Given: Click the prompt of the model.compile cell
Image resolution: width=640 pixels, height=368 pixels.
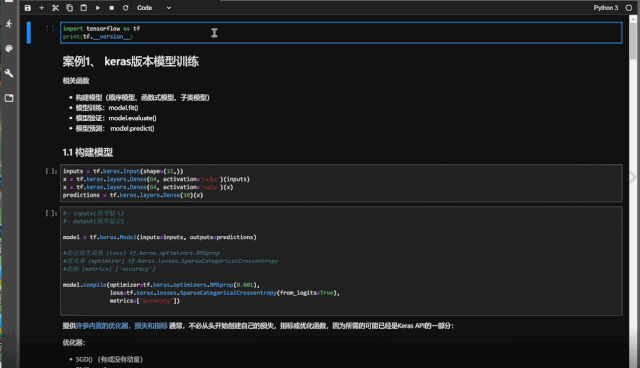Looking at the screenshot, I should point(51,213).
